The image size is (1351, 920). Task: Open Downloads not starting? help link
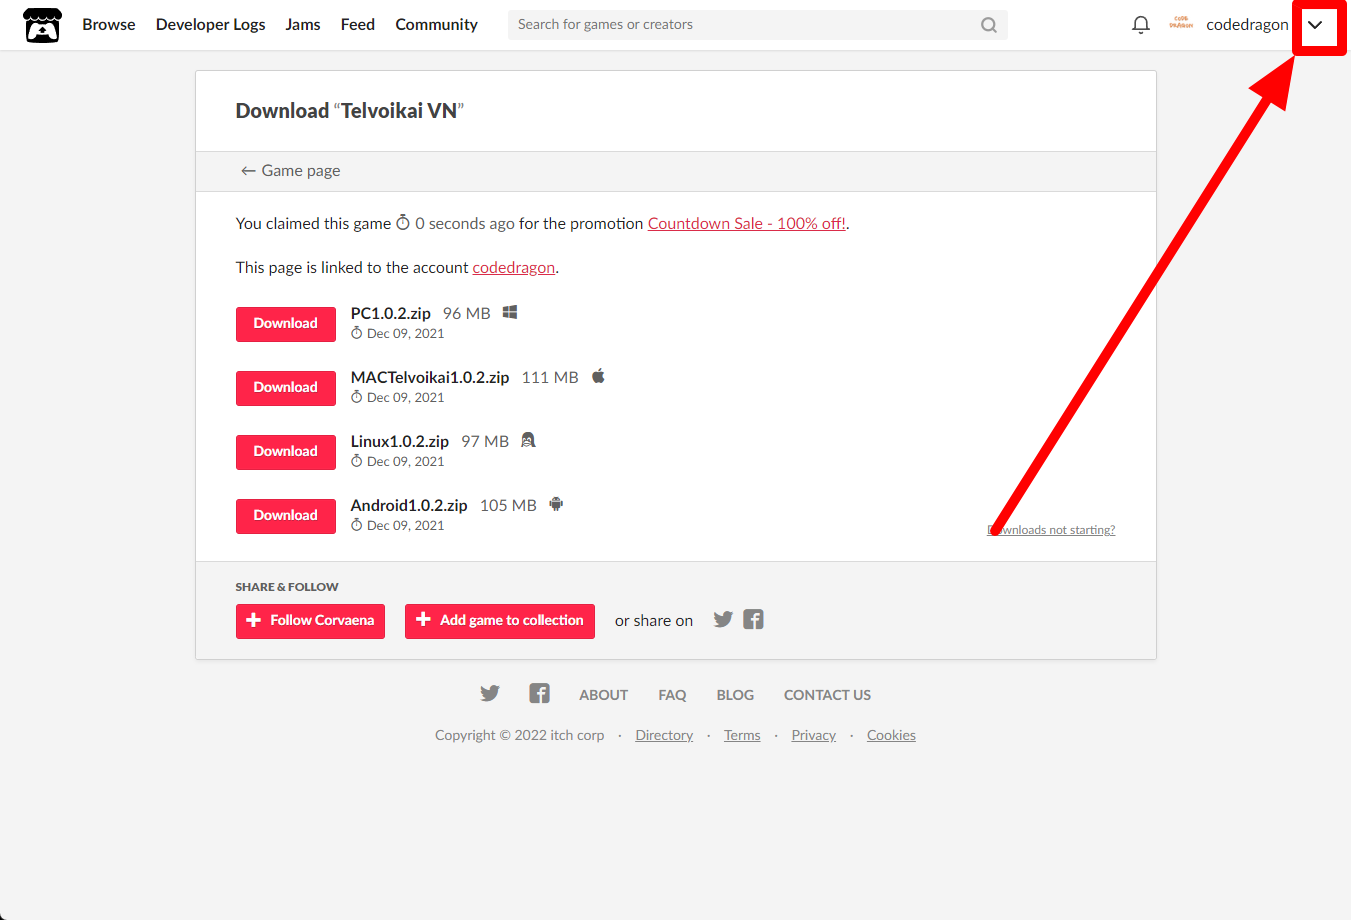coord(1051,530)
